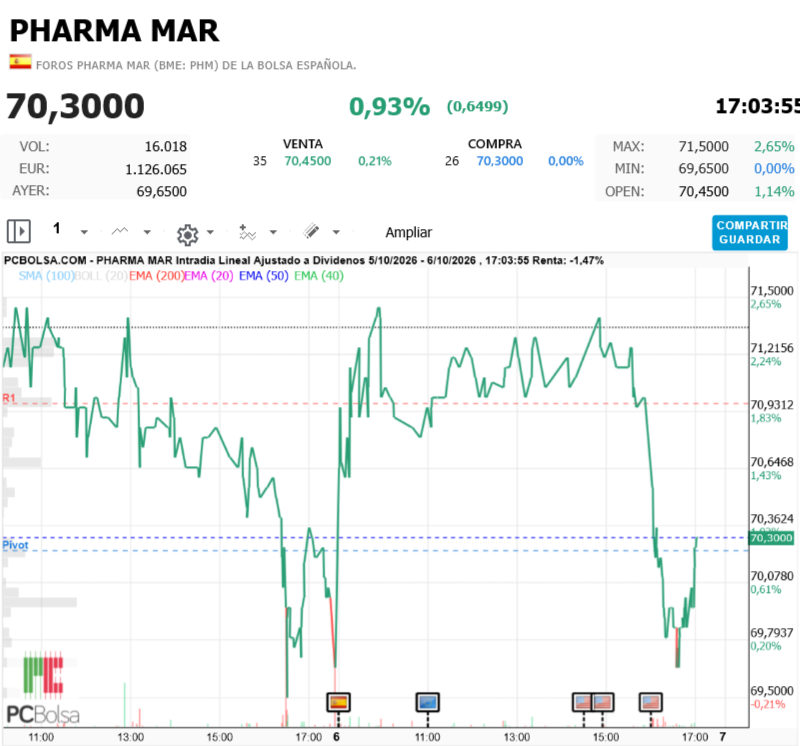This screenshot has width=800, height=746.
Task: Click the 0,93% change value
Action: (x=389, y=107)
